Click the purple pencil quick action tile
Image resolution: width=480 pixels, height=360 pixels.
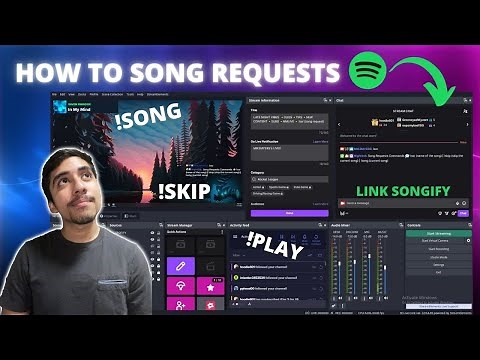(181, 266)
